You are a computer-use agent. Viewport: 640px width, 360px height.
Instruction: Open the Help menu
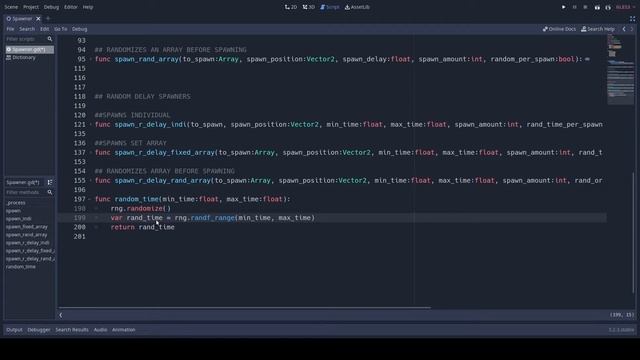[x=88, y=7]
